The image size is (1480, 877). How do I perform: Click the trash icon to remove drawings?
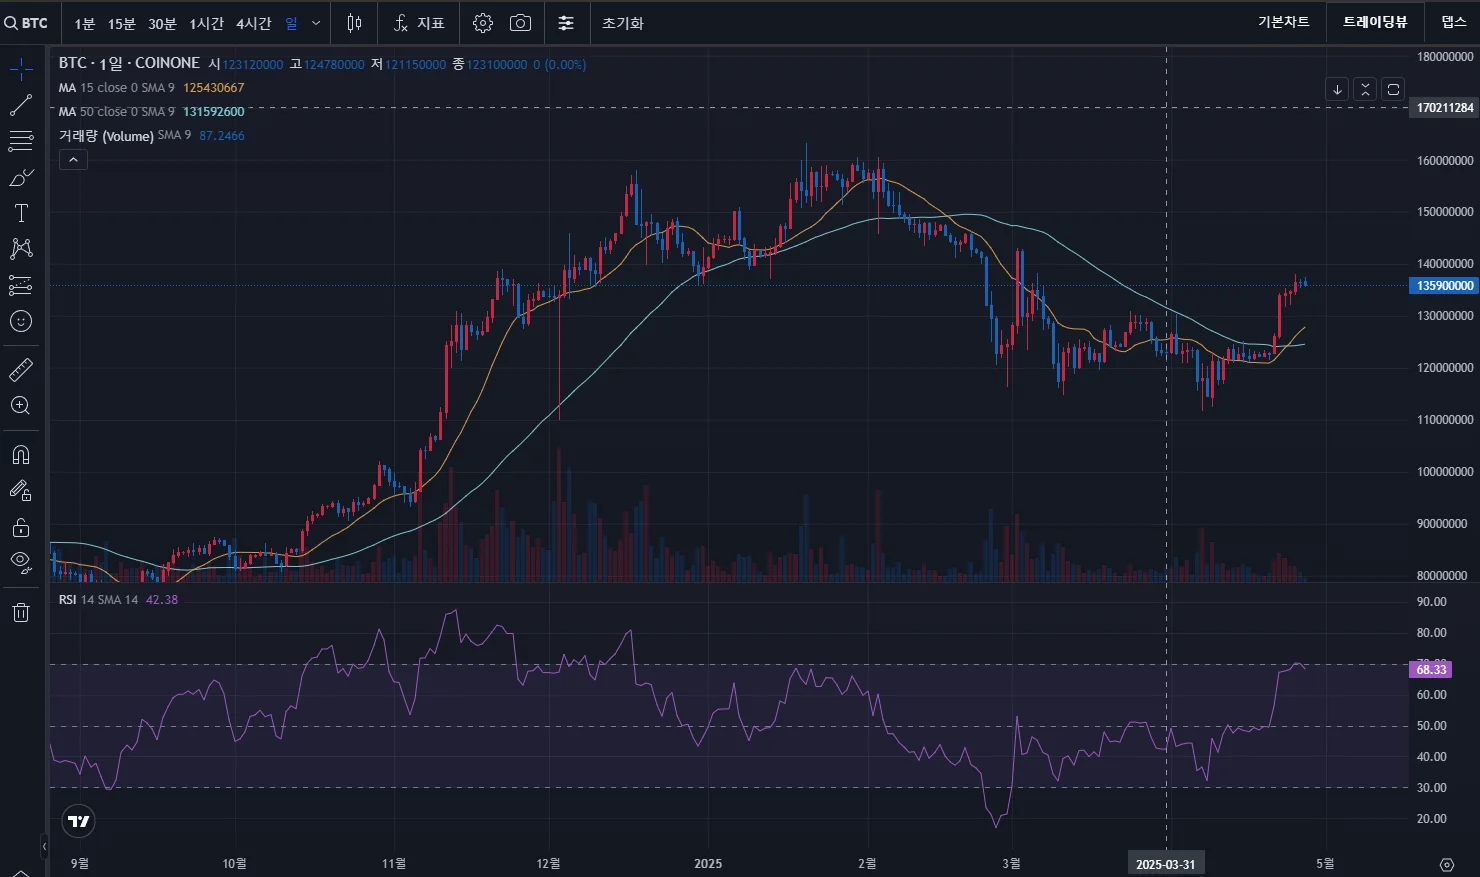tap(21, 612)
